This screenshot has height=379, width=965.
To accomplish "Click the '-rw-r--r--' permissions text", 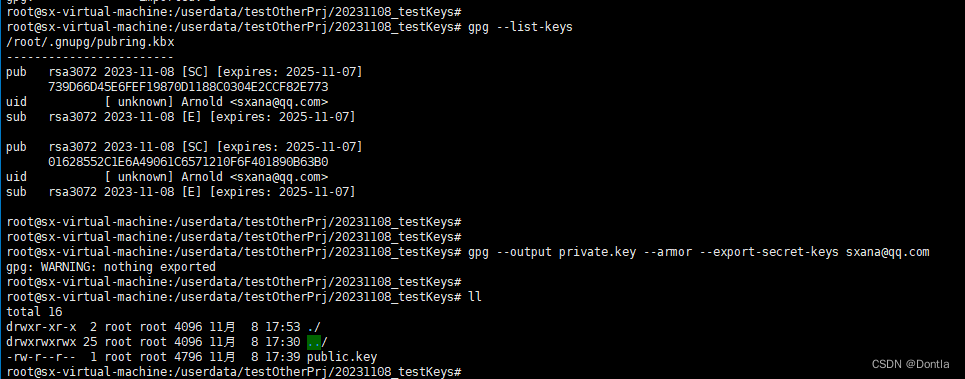I will (41, 357).
